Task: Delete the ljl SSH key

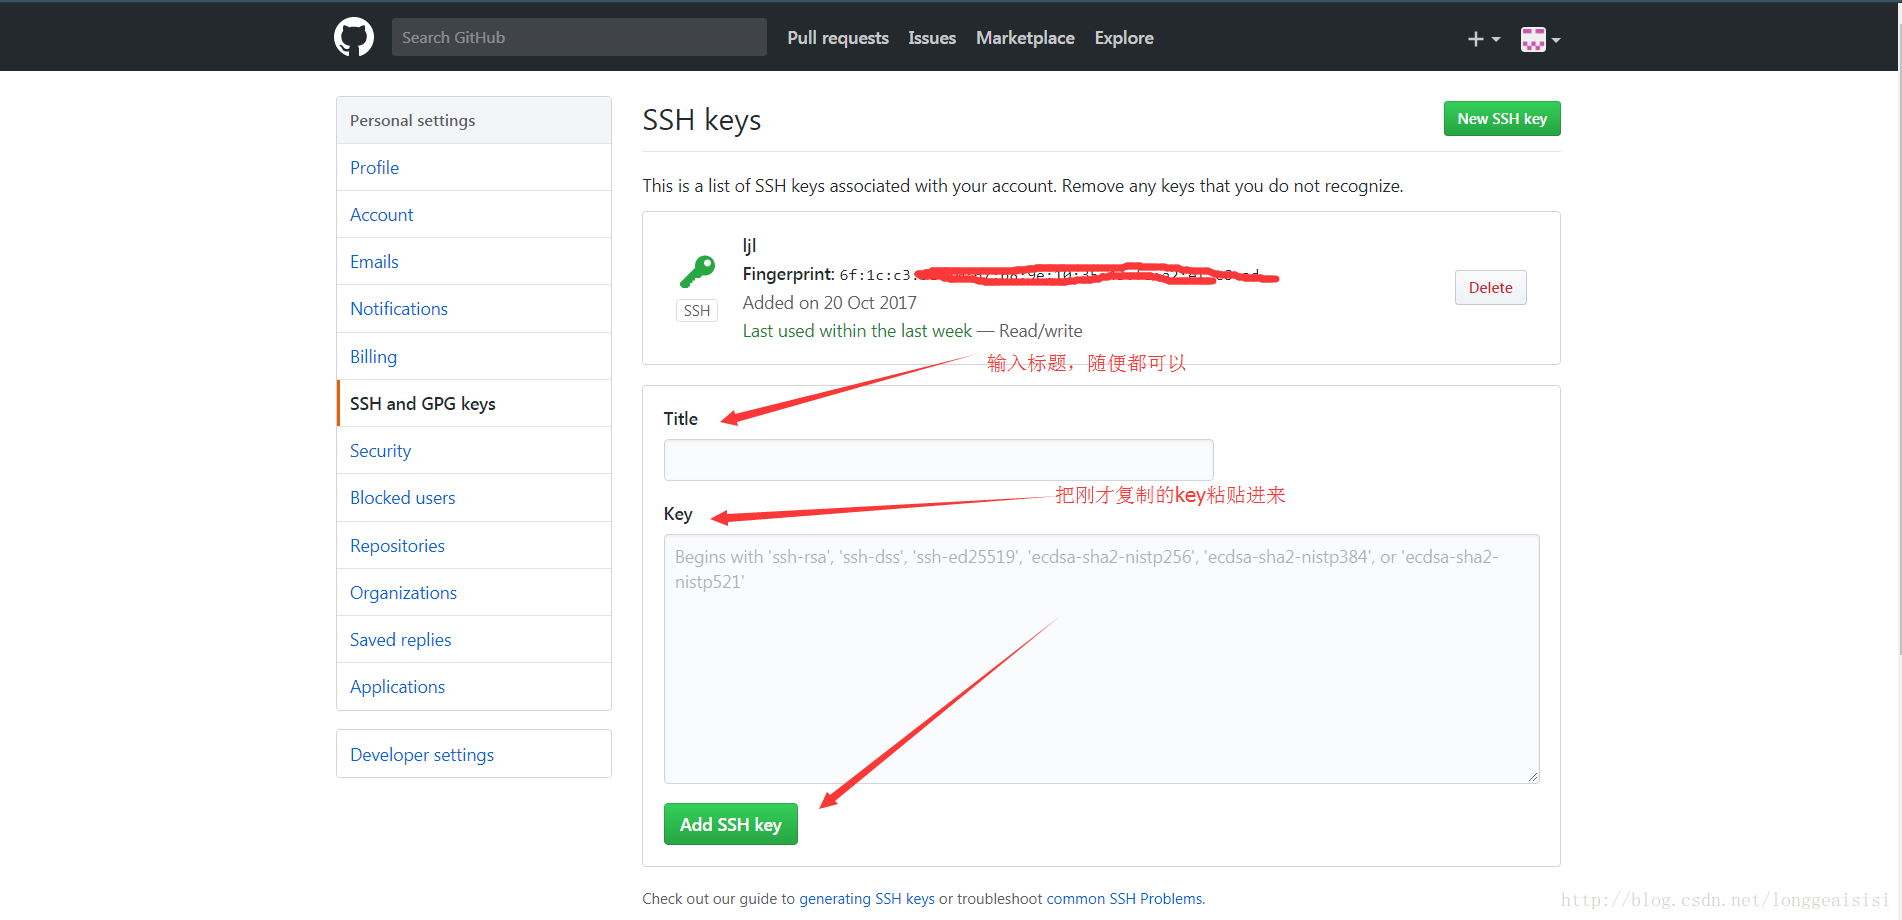Action: pos(1490,288)
